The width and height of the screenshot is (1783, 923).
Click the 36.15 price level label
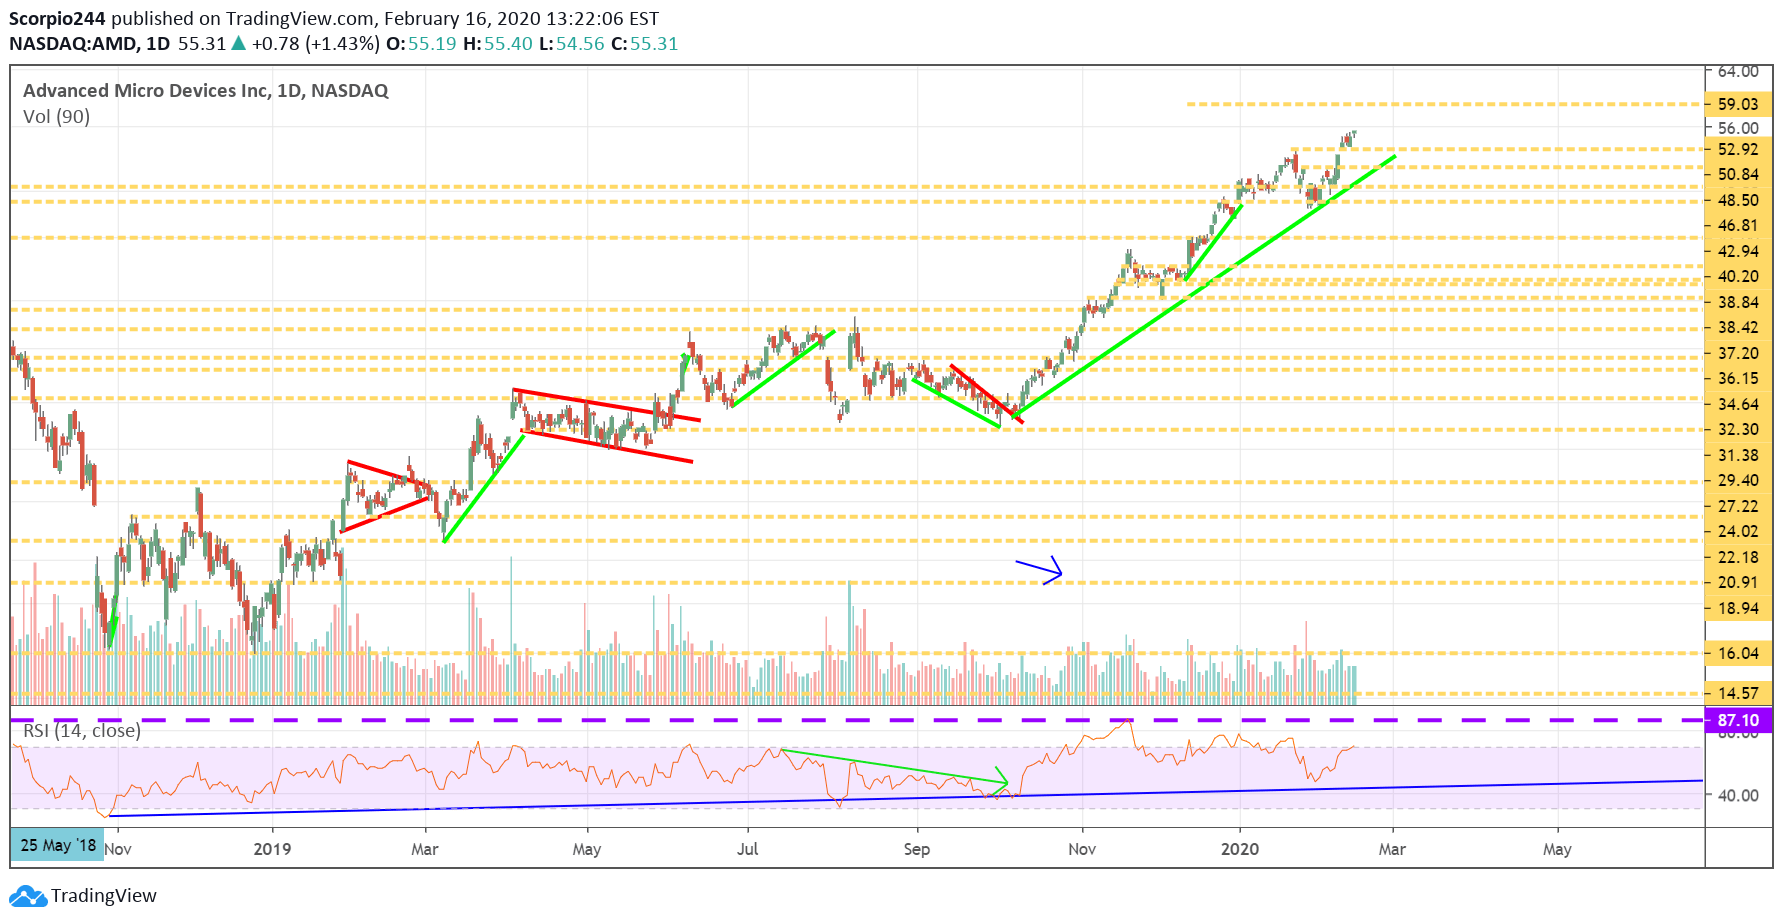point(1738,379)
